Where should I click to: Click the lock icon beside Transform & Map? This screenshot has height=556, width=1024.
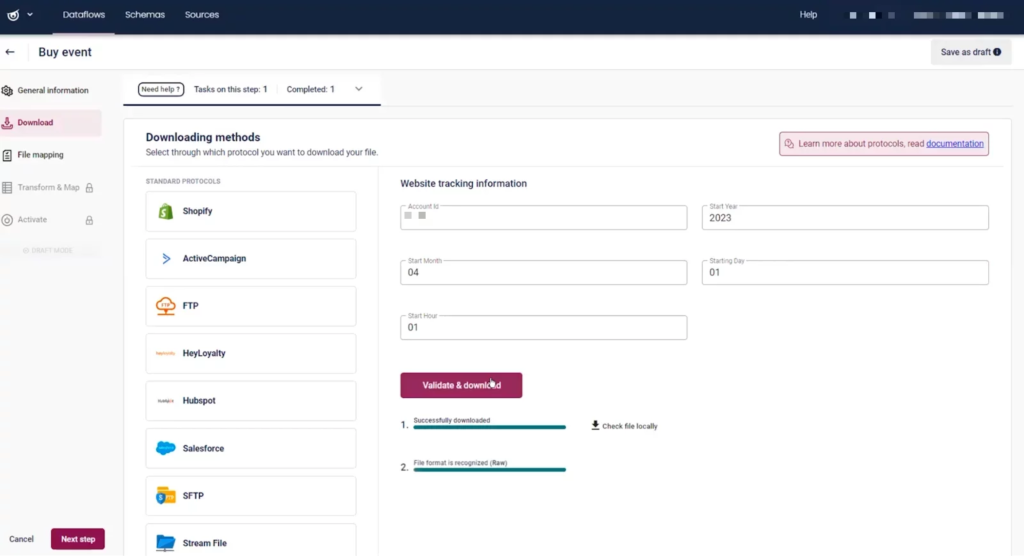(x=89, y=188)
